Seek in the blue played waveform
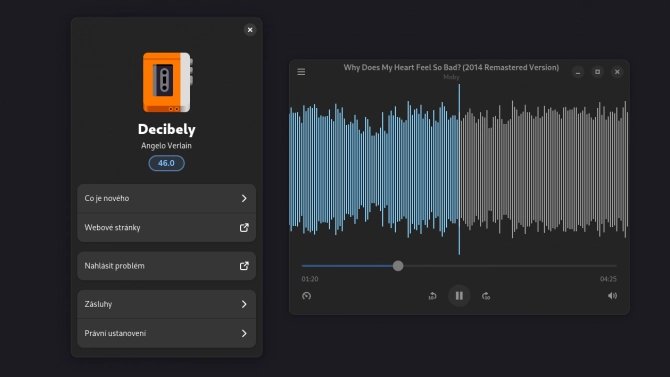Viewport: 670px width, 377px height. point(374,169)
